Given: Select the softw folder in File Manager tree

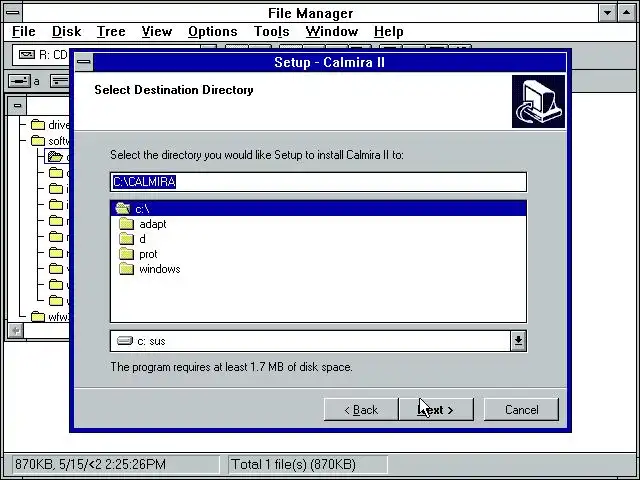Looking at the screenshot, I should tap(50, 141).
